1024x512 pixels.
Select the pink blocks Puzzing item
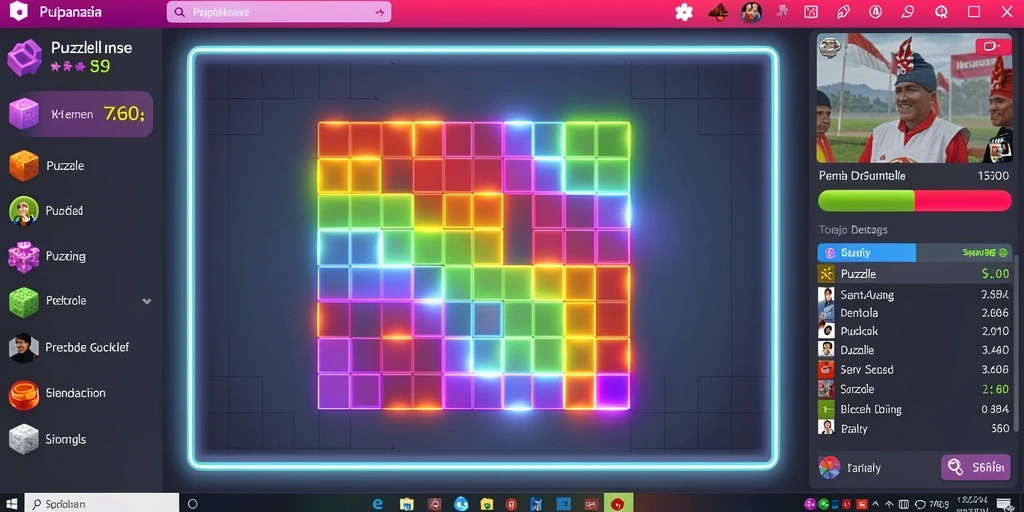(x=24, y=256)
